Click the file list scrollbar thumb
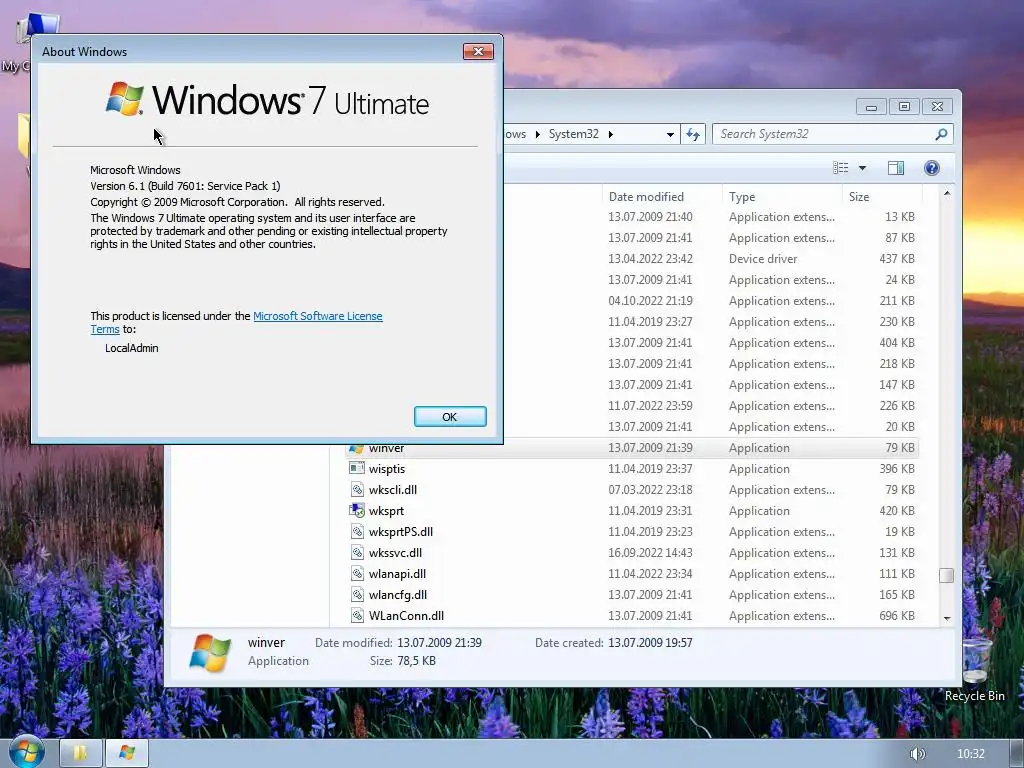This screenshot has width=1024, height=768. [x=946, y=575]
